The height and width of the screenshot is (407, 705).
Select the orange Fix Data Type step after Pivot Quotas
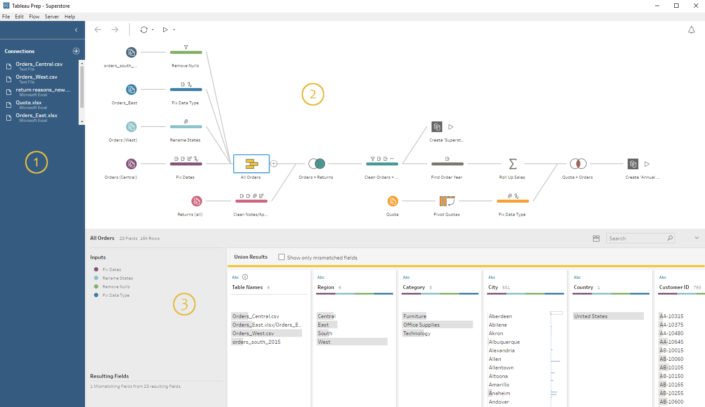tap(513, 201)
